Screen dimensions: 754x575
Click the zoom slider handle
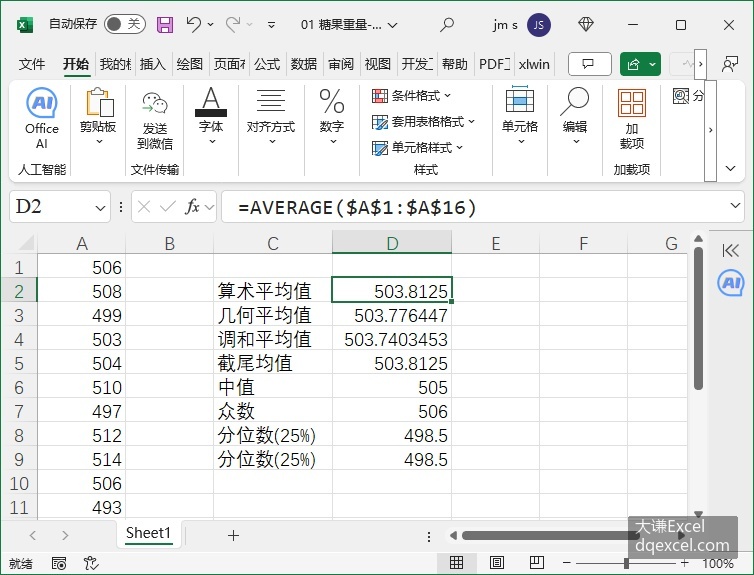click(x=626, y=562)
